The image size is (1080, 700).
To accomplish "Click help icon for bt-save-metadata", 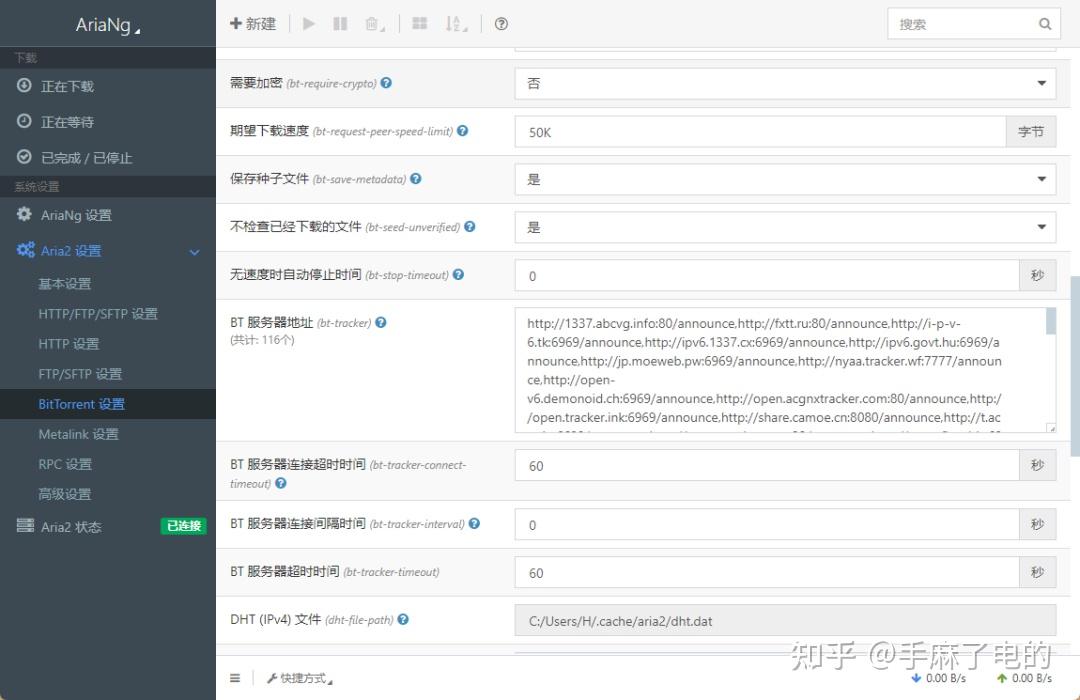I will [416, 178].
